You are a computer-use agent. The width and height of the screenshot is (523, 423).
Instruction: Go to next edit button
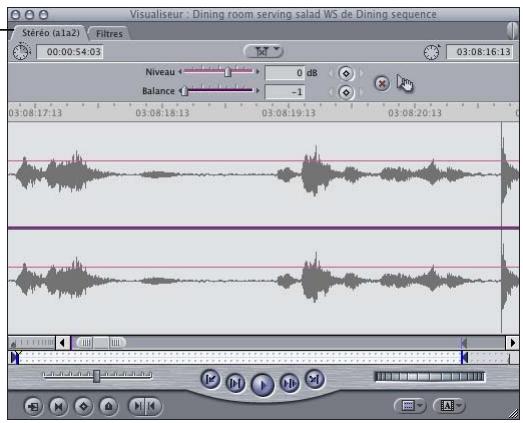pyautogui.click(x=315, y=379)
